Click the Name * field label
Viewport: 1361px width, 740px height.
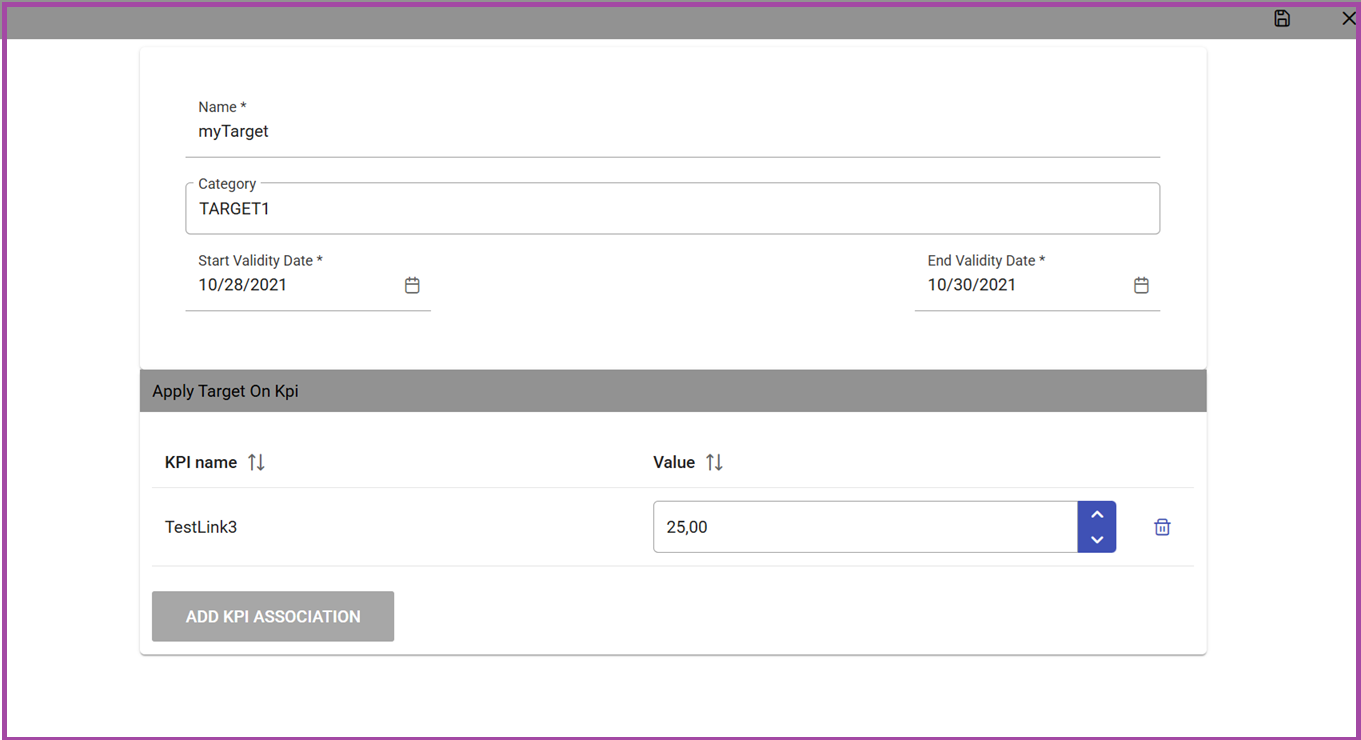[x=222, y=107]
